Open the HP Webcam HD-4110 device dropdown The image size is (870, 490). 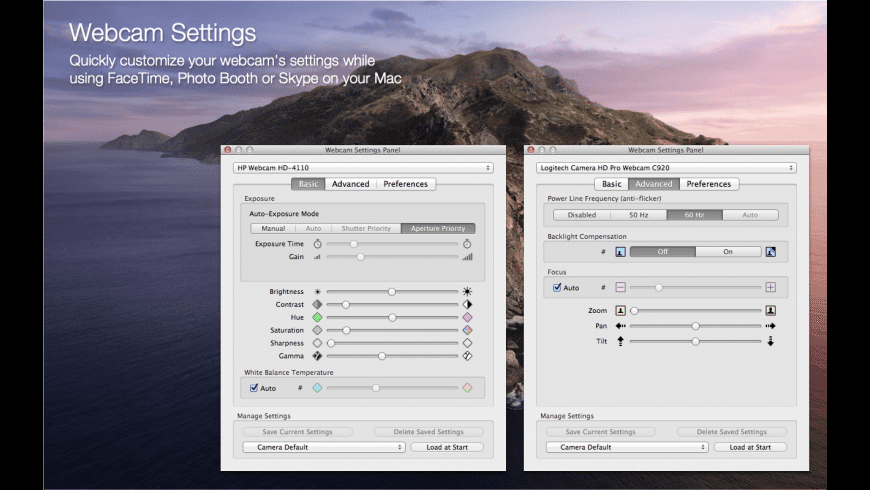click(x=363, y=168)
